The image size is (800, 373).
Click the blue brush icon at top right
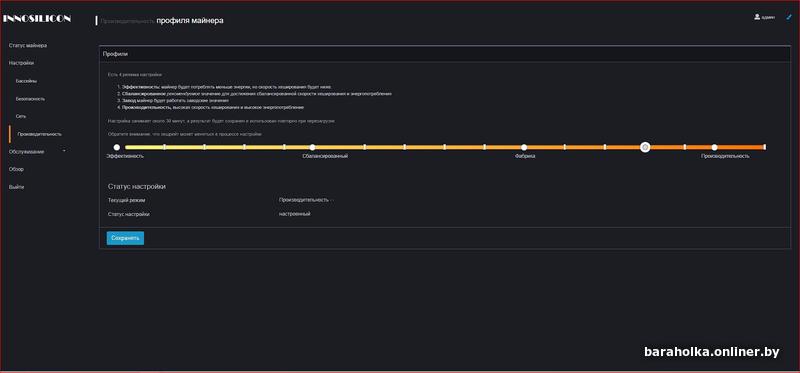789,16
